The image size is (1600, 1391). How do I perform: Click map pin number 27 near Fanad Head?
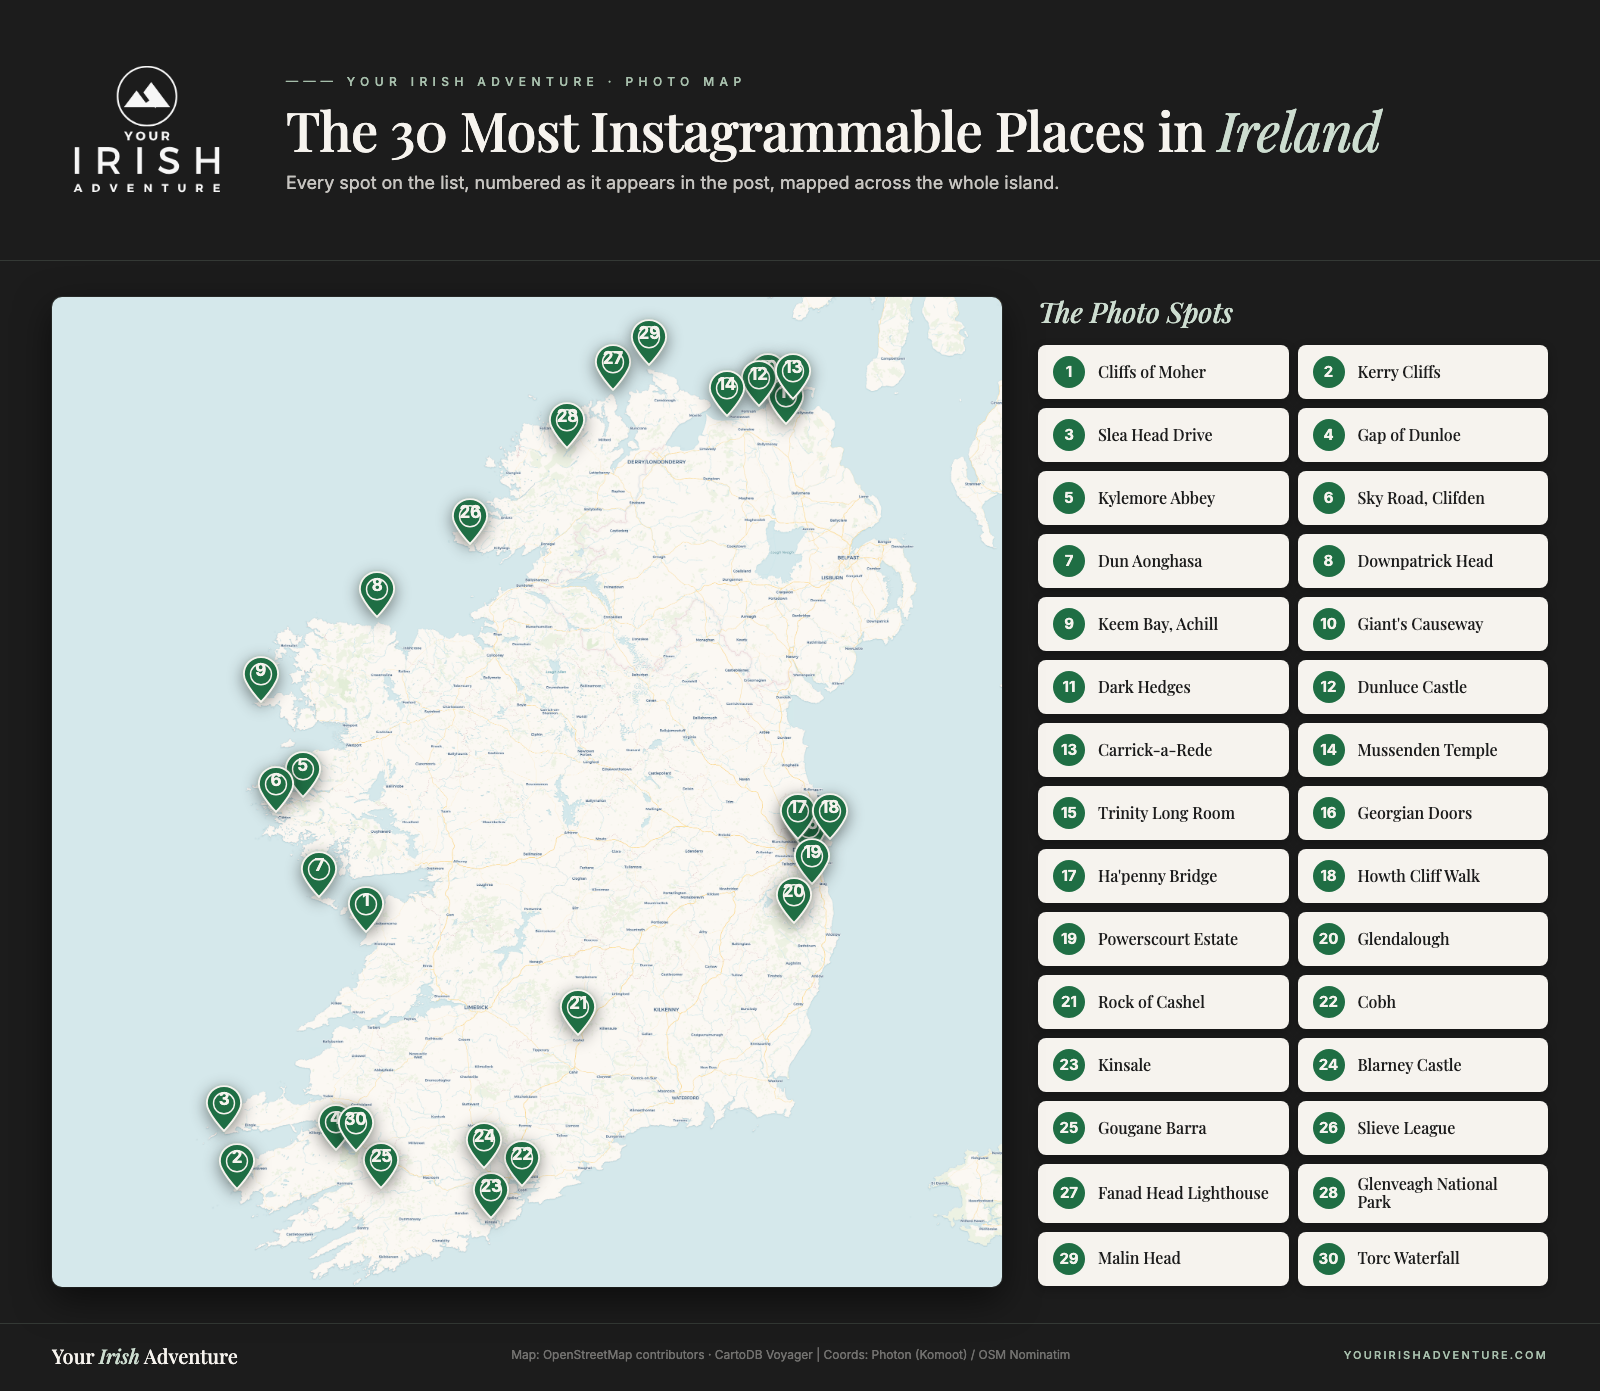click(x=613, y=365)
